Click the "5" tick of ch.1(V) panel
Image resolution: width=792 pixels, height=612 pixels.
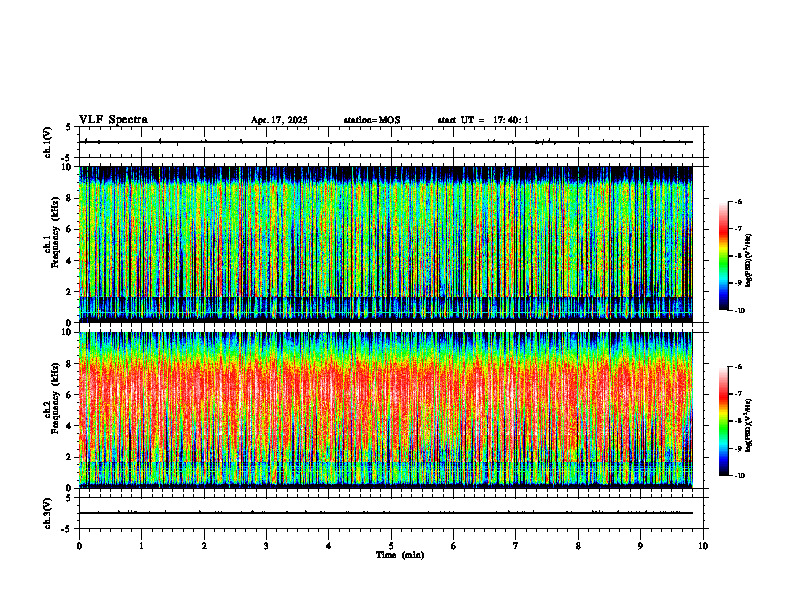point(68,127)
